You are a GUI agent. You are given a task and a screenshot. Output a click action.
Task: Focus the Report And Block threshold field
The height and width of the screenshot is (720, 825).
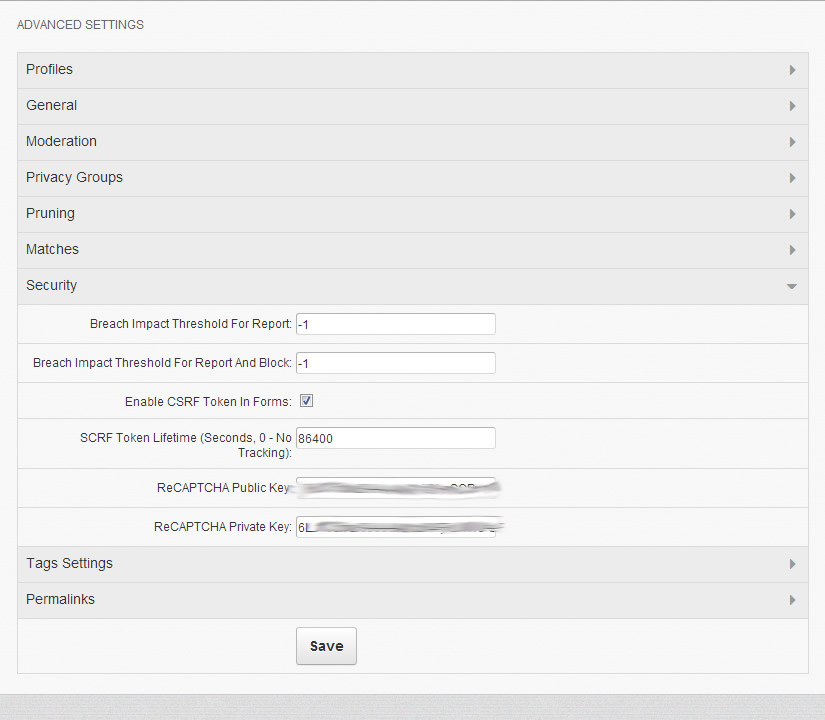[395, 363]
